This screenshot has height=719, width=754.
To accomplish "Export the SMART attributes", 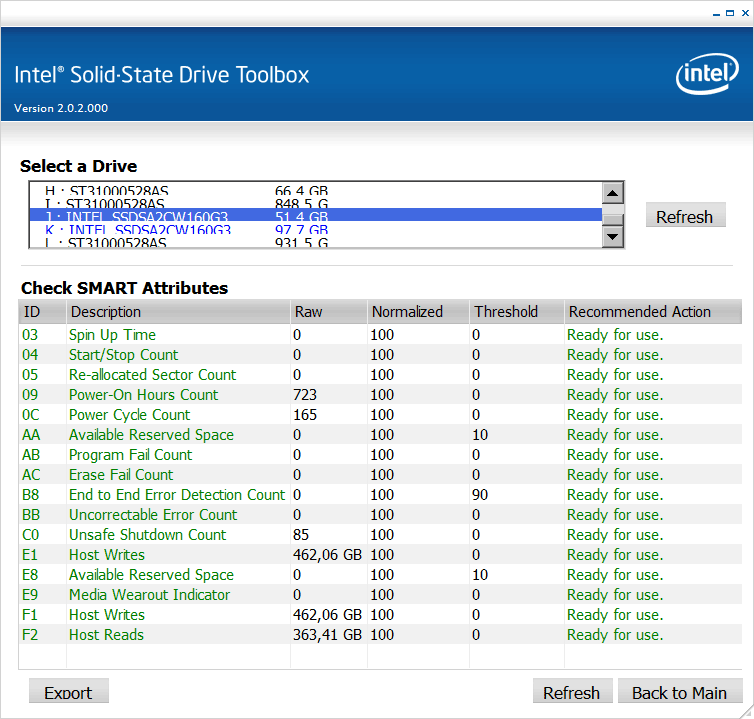I will [68, 692].
